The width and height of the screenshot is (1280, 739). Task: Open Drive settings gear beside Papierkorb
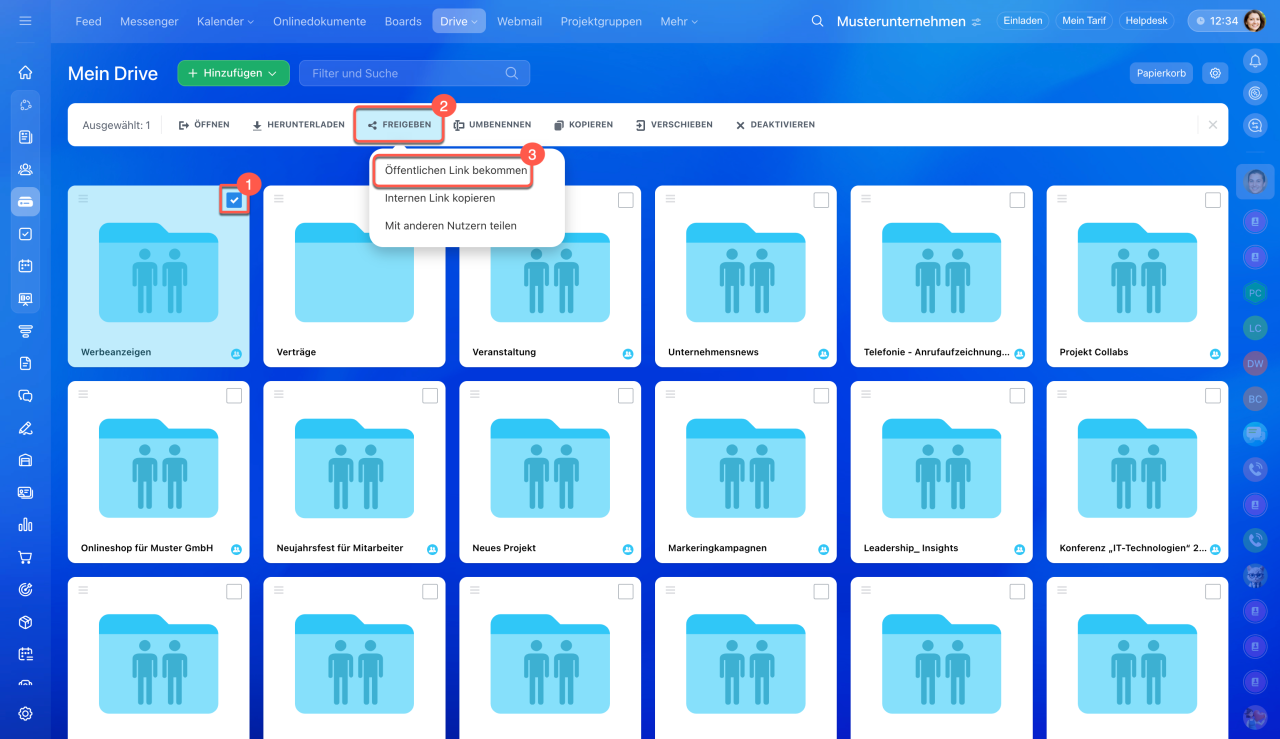pyautogui.click(x=1215, y=73)
